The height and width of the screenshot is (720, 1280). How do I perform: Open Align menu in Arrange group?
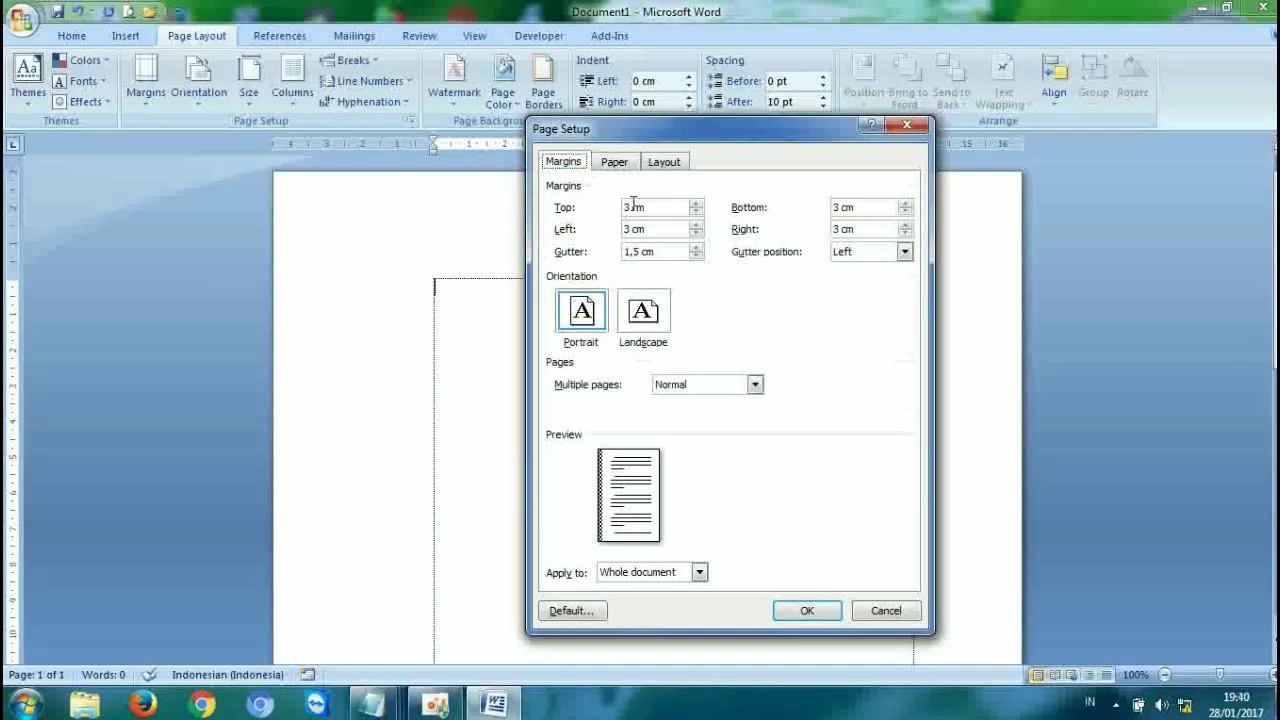click(1054, 80)
